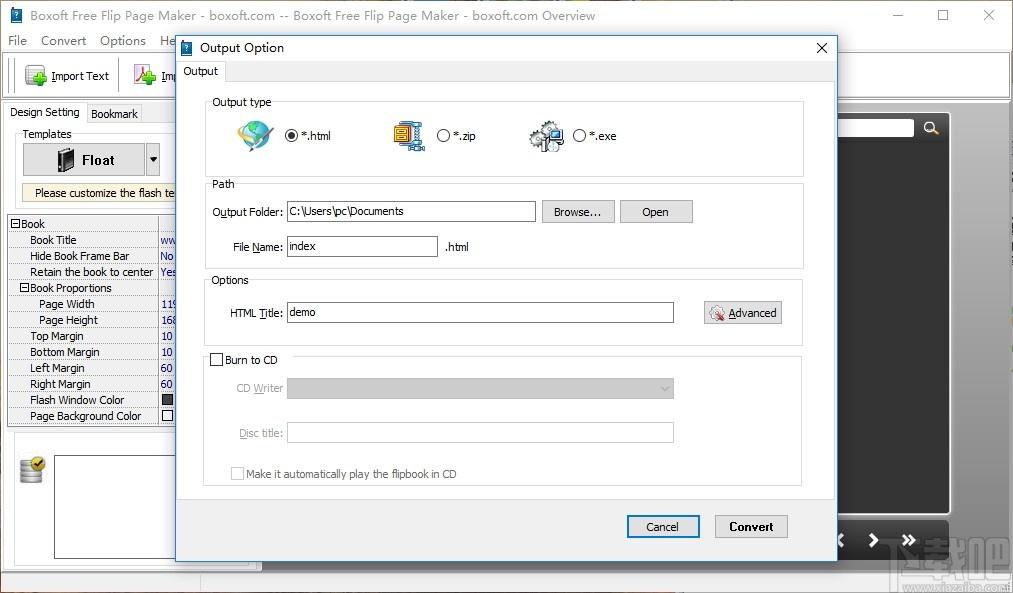This screenshot has height=593, width=1013.
Task: Click the Open folder button
Action: point(656,212)
